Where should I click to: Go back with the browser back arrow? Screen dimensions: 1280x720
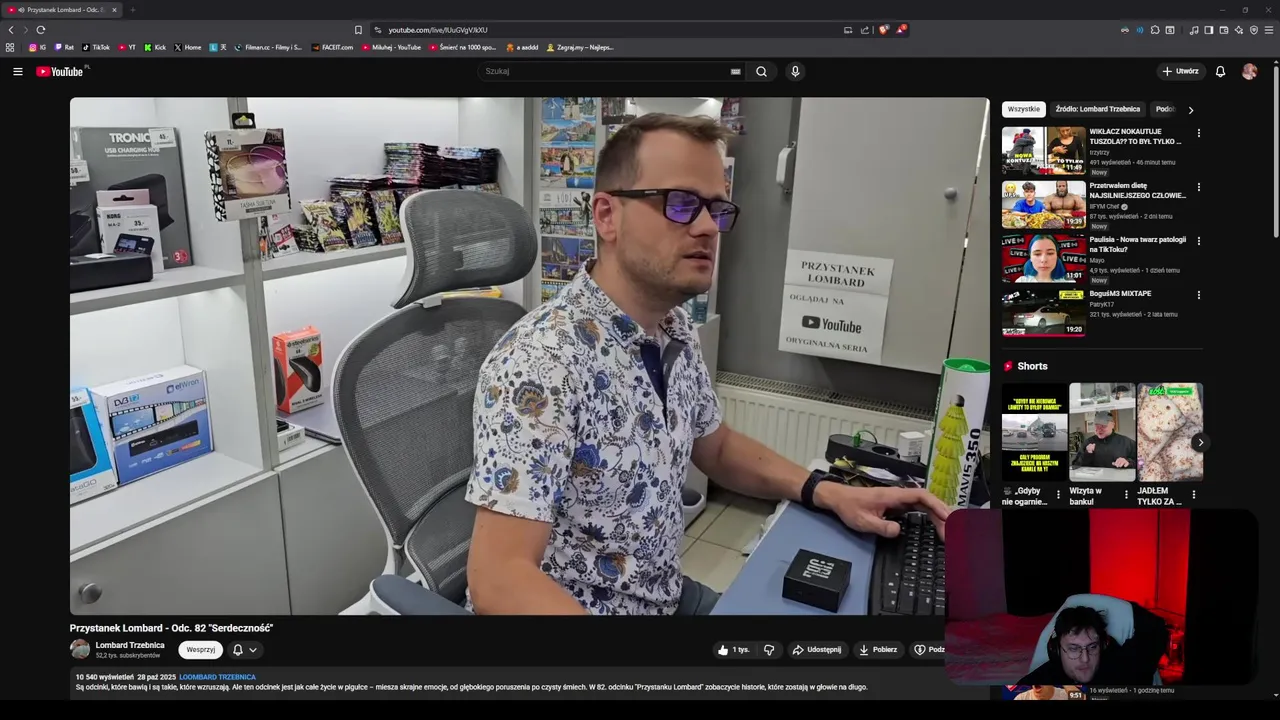[x=11, y=30]
